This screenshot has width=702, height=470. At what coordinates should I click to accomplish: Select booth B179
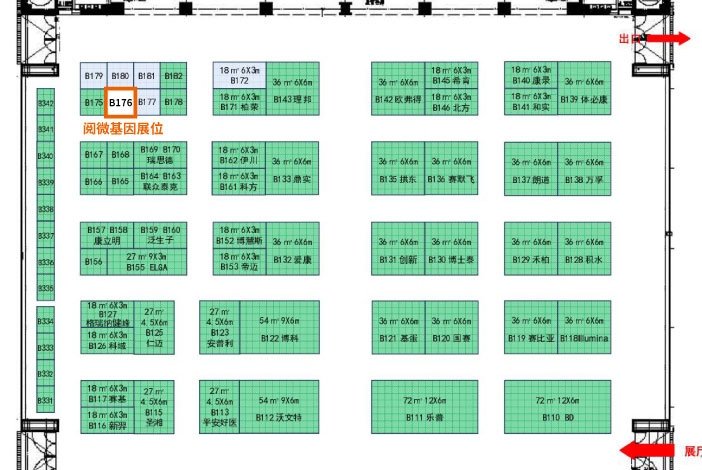click(x=94, y=76)
